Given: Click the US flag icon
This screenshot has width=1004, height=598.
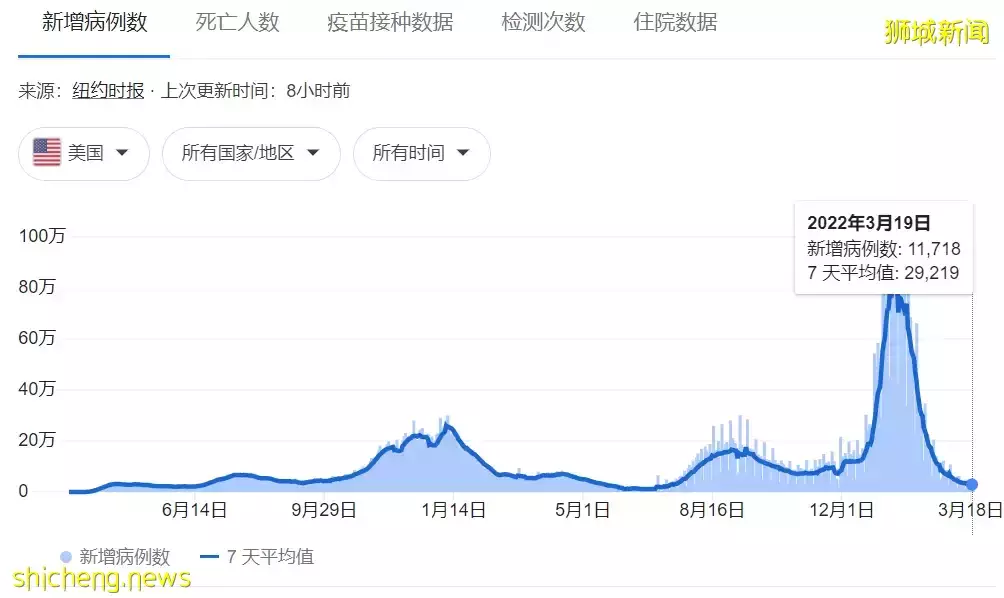Looking at the screenshot, I should [46, 152].
